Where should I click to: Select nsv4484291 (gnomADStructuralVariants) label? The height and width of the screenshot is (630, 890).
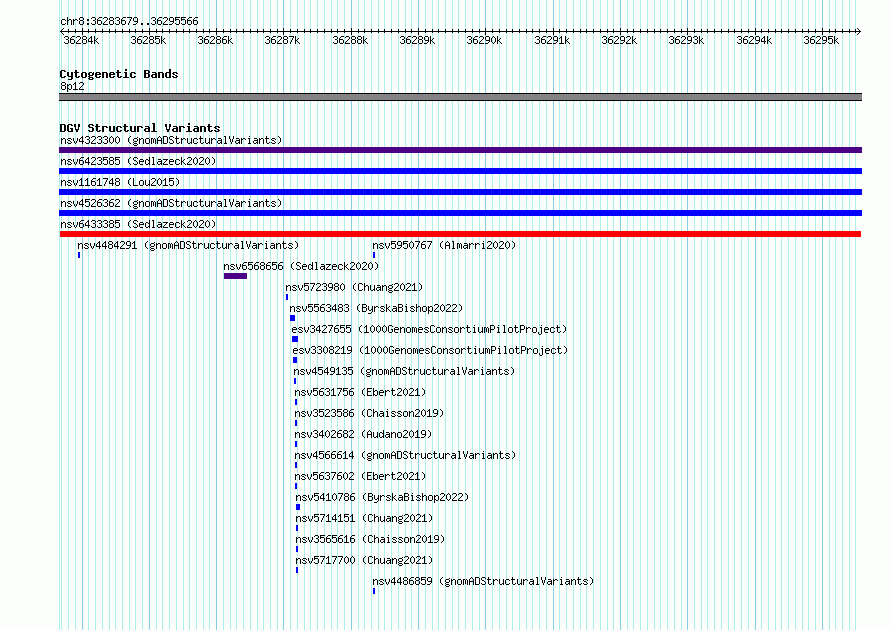(x=188, y=245)
